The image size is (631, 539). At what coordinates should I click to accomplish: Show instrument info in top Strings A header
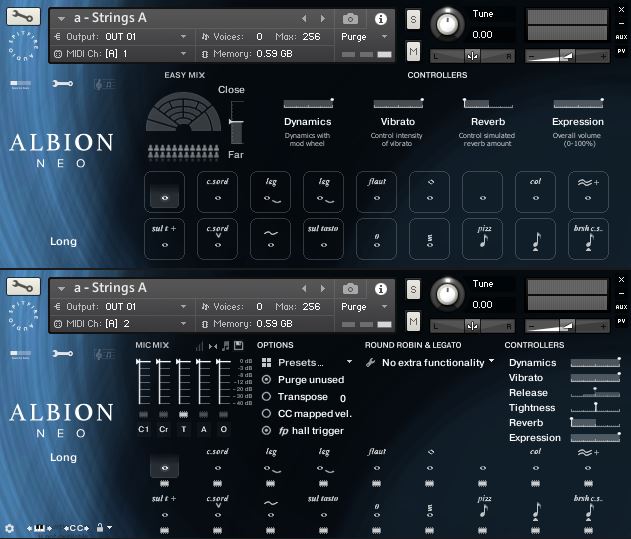tap(381, 19)
